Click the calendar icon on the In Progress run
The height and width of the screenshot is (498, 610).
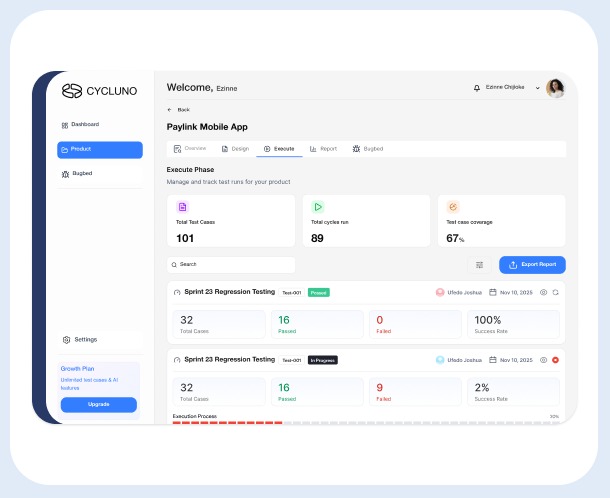coord(493,360)
